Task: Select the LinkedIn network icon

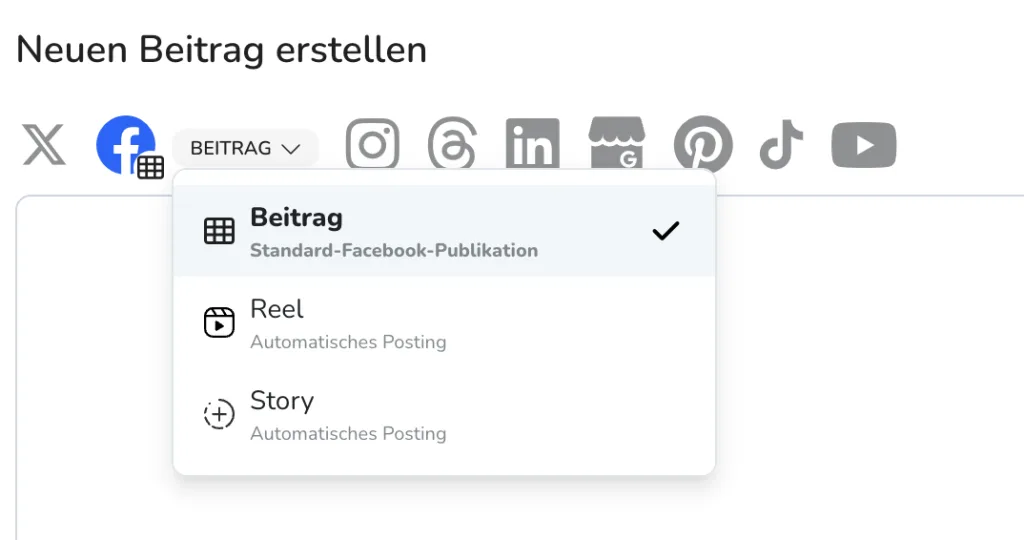Action: tap(532, 144)
